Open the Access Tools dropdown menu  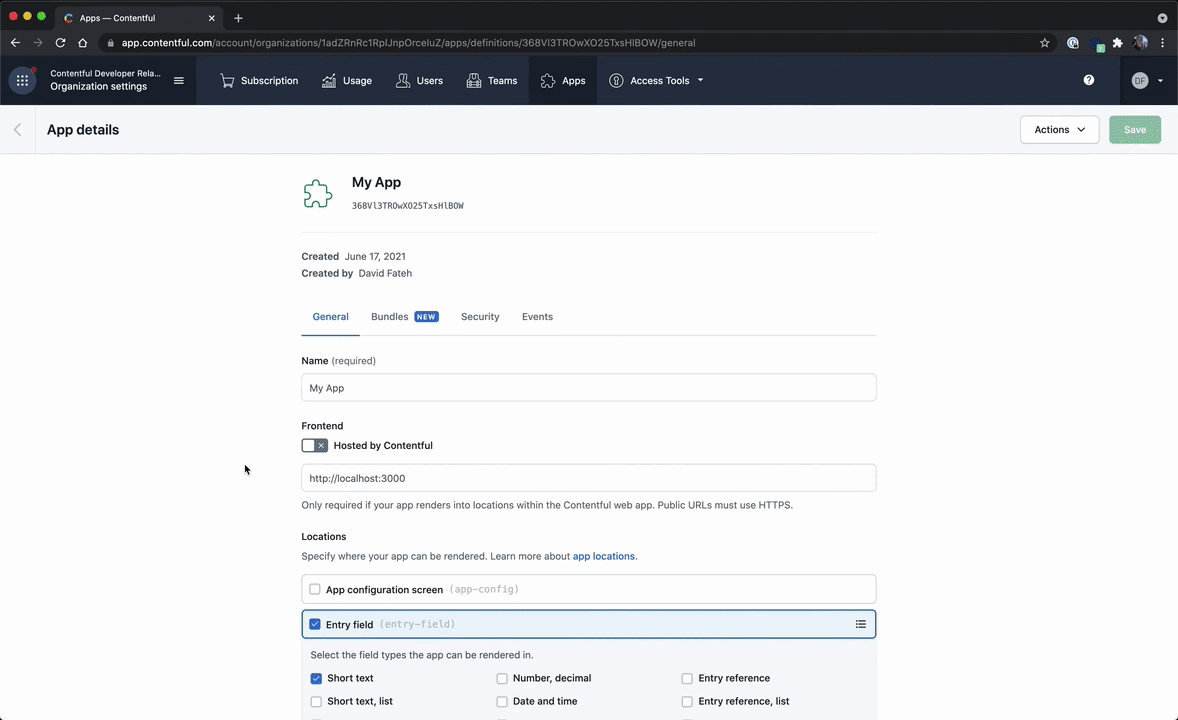[657, 80]
